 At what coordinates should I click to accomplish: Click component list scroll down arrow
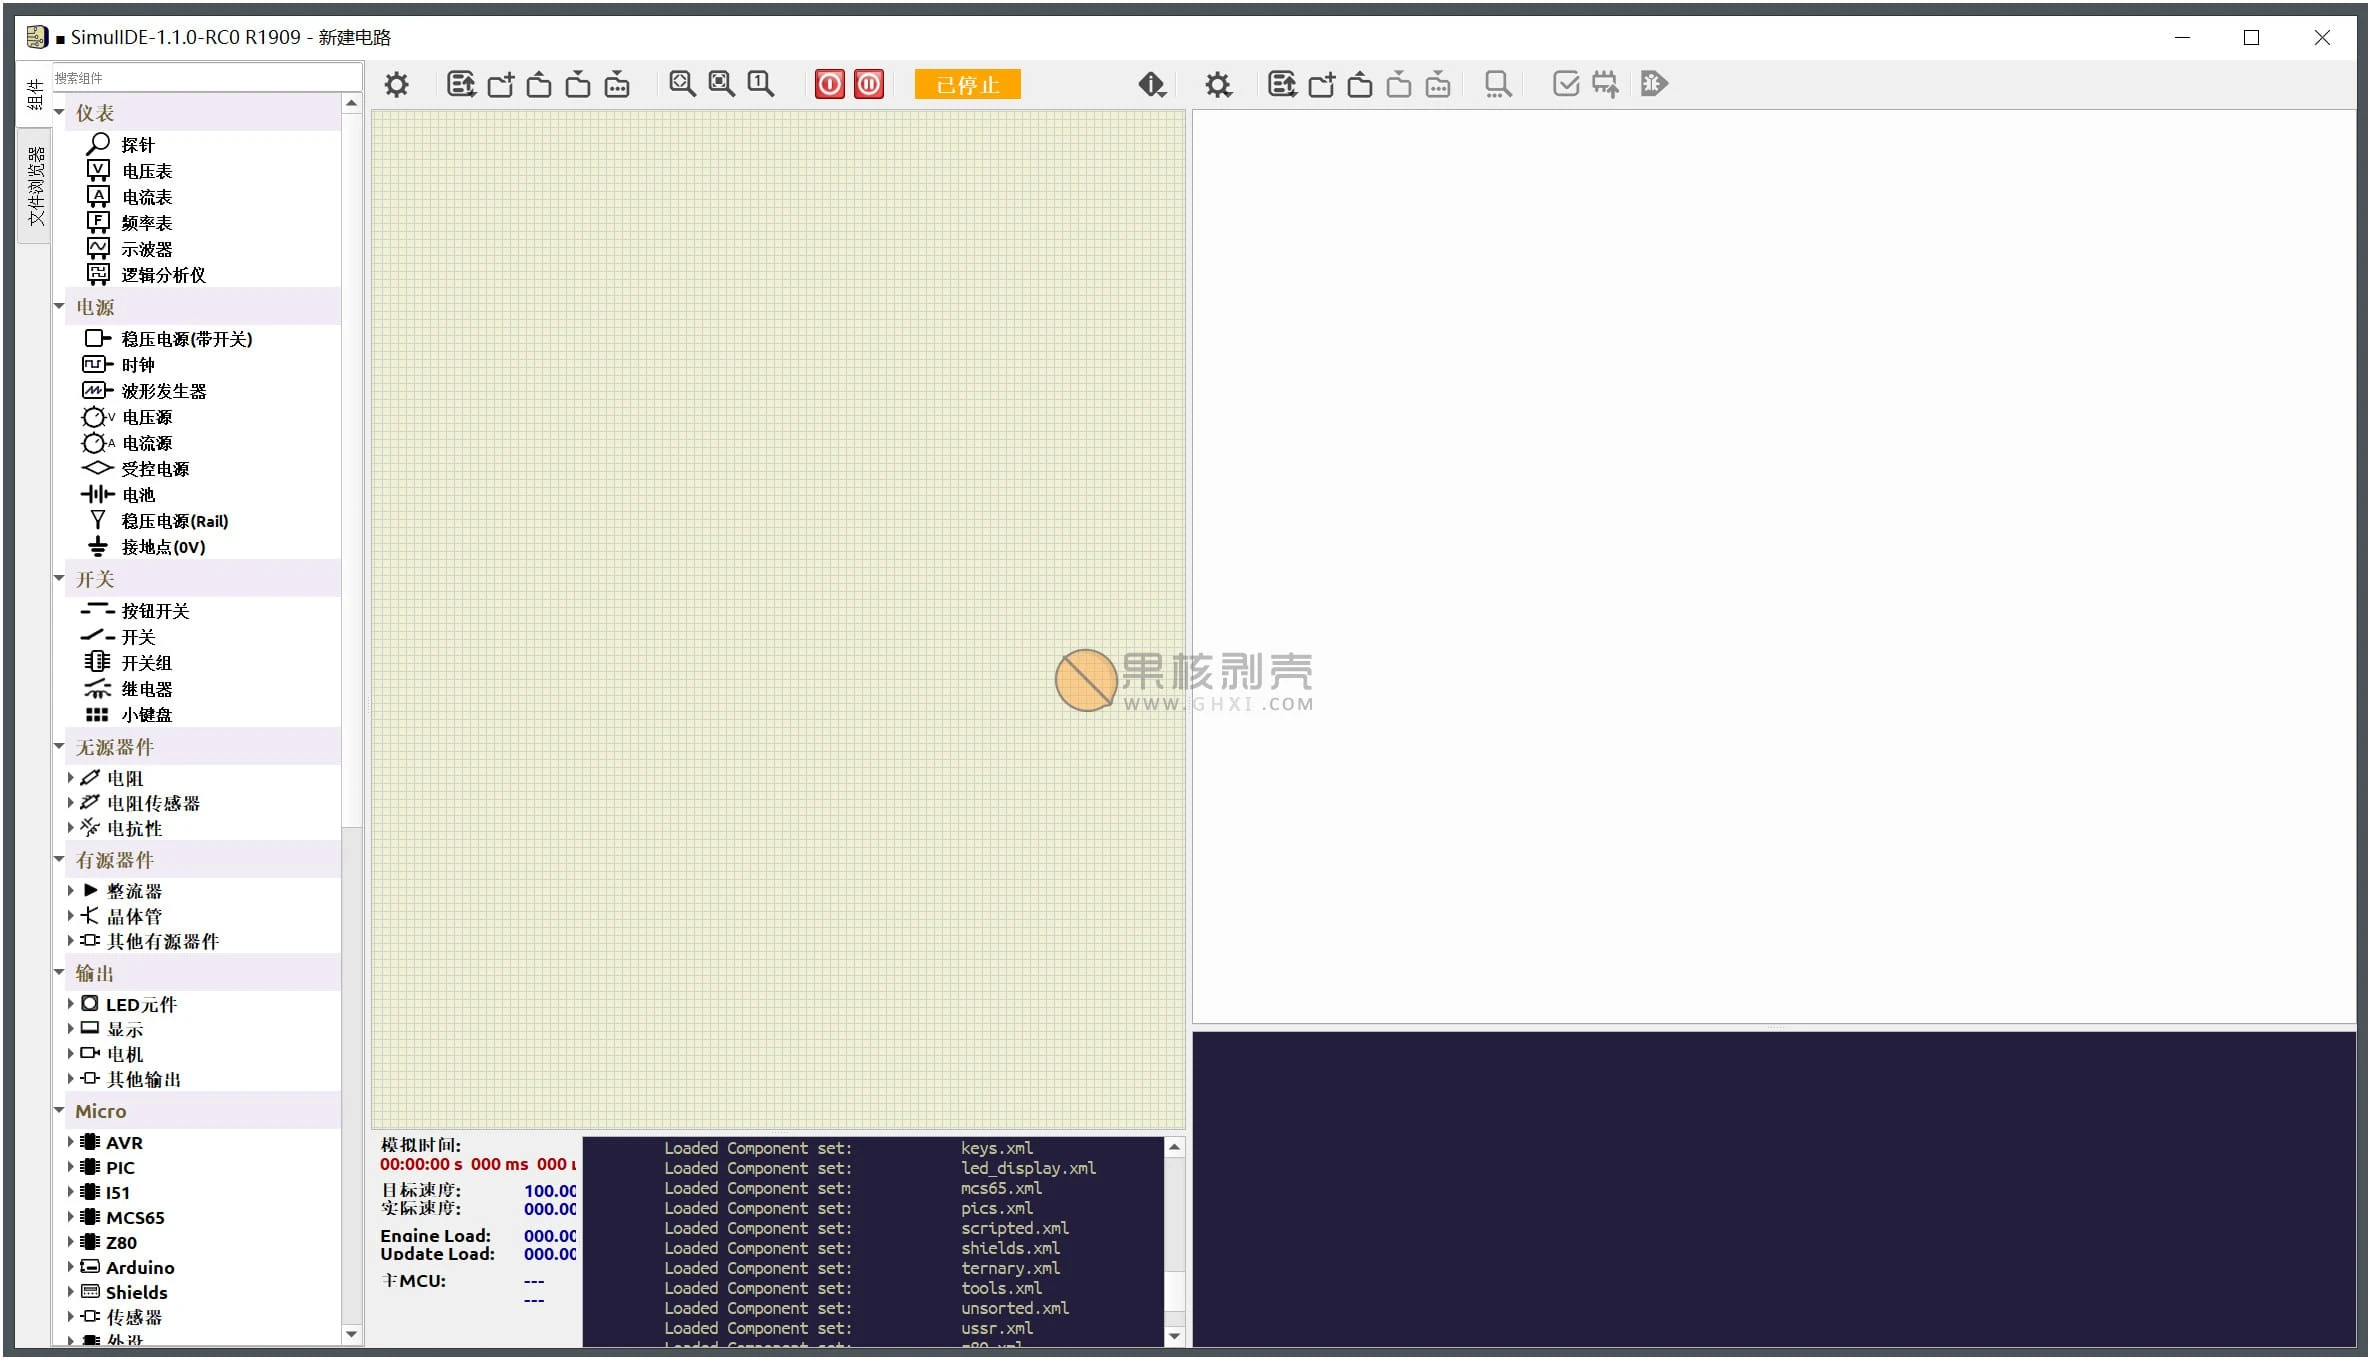[x=351, y=1334]
